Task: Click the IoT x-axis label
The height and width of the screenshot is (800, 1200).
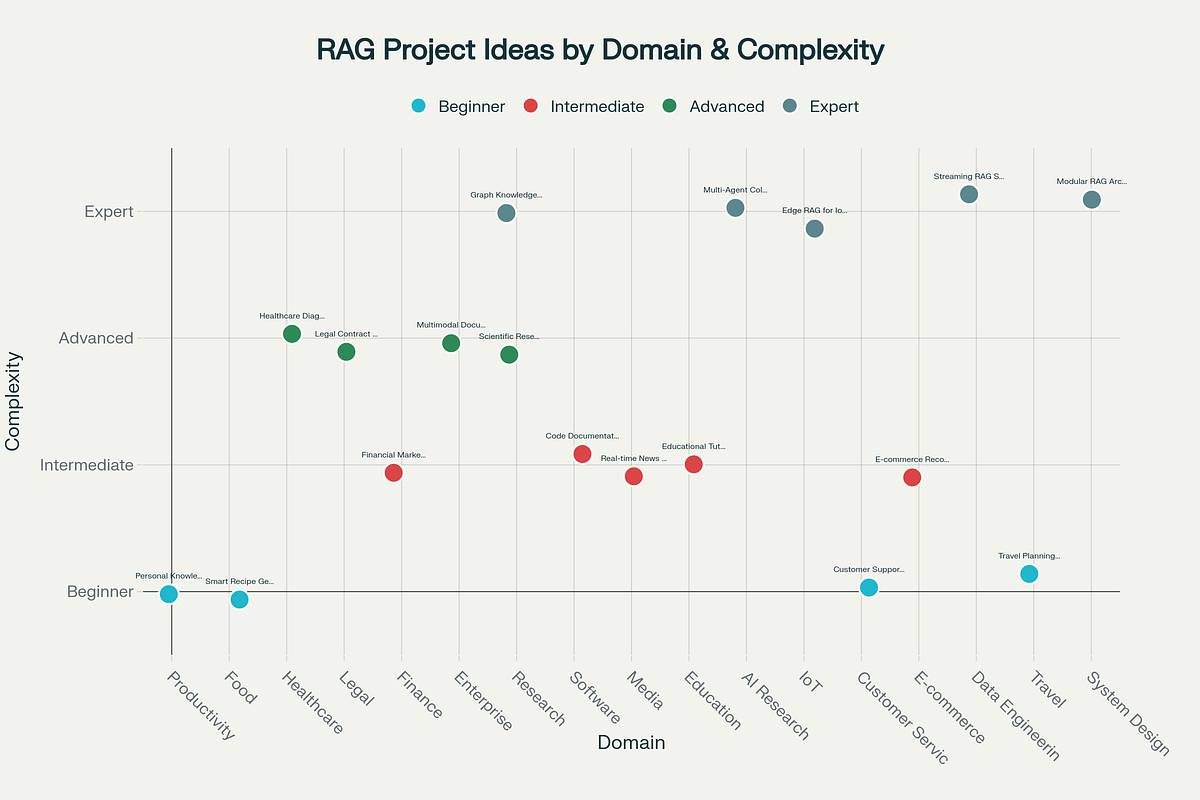Action: point(811,683)
